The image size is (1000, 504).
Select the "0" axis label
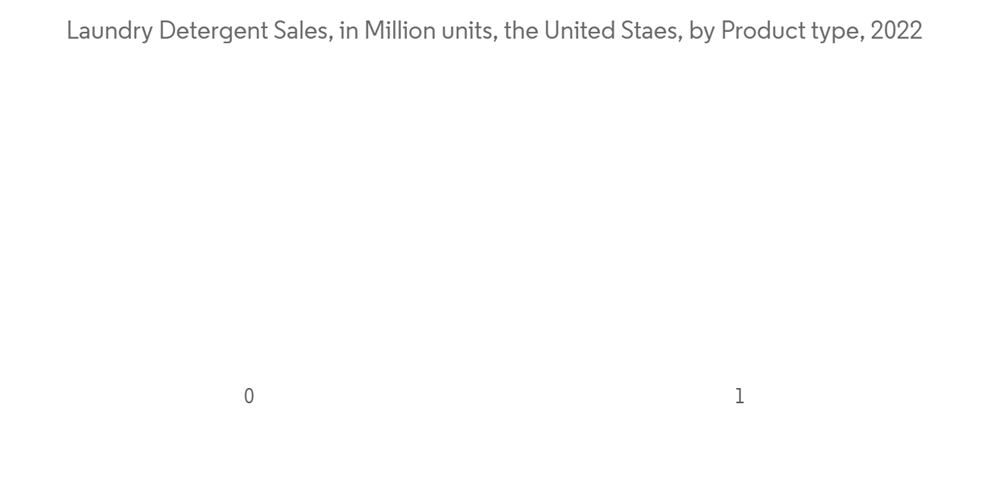click(x=249, y=396)
